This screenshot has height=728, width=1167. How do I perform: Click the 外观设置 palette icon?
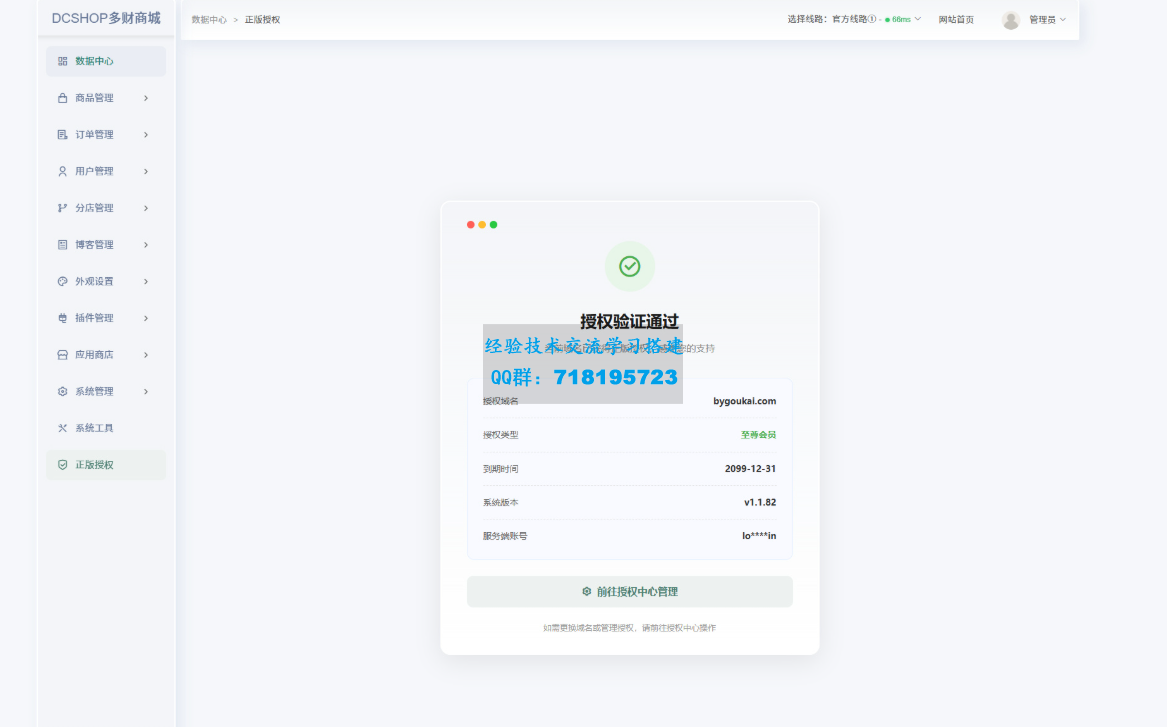[x=63, y=281]
